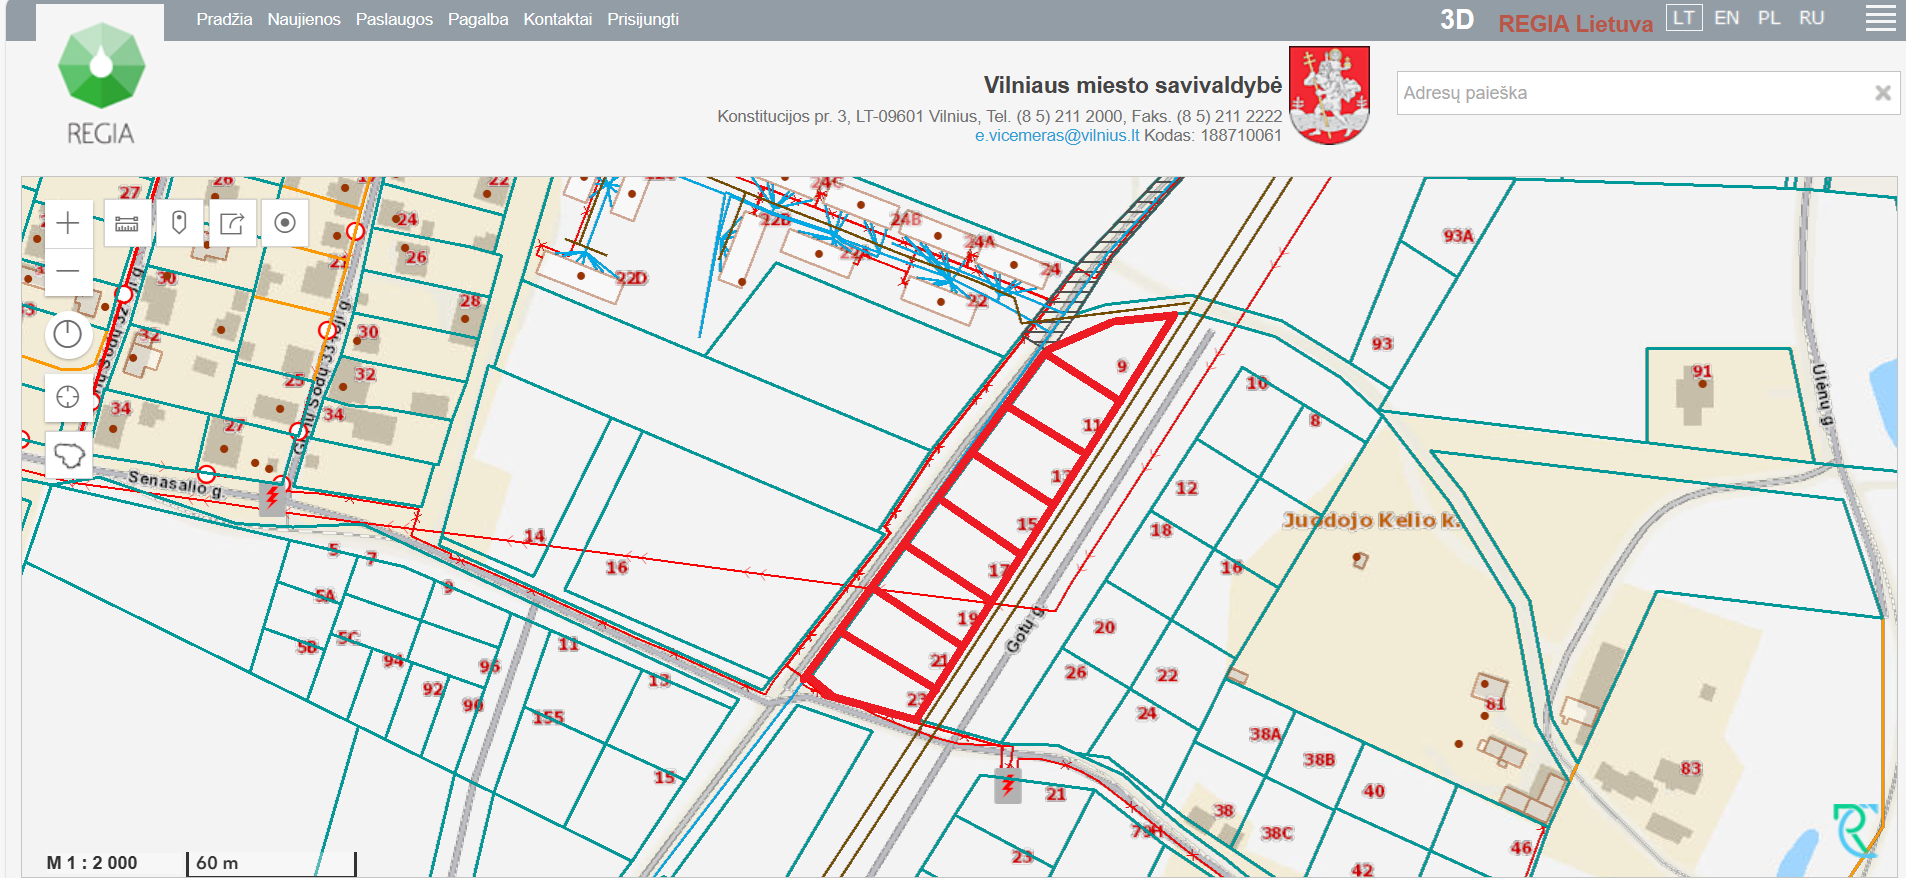Activate the location pin marker tool
Screen dimensions: 1906x878
click(x=179, y=223)
